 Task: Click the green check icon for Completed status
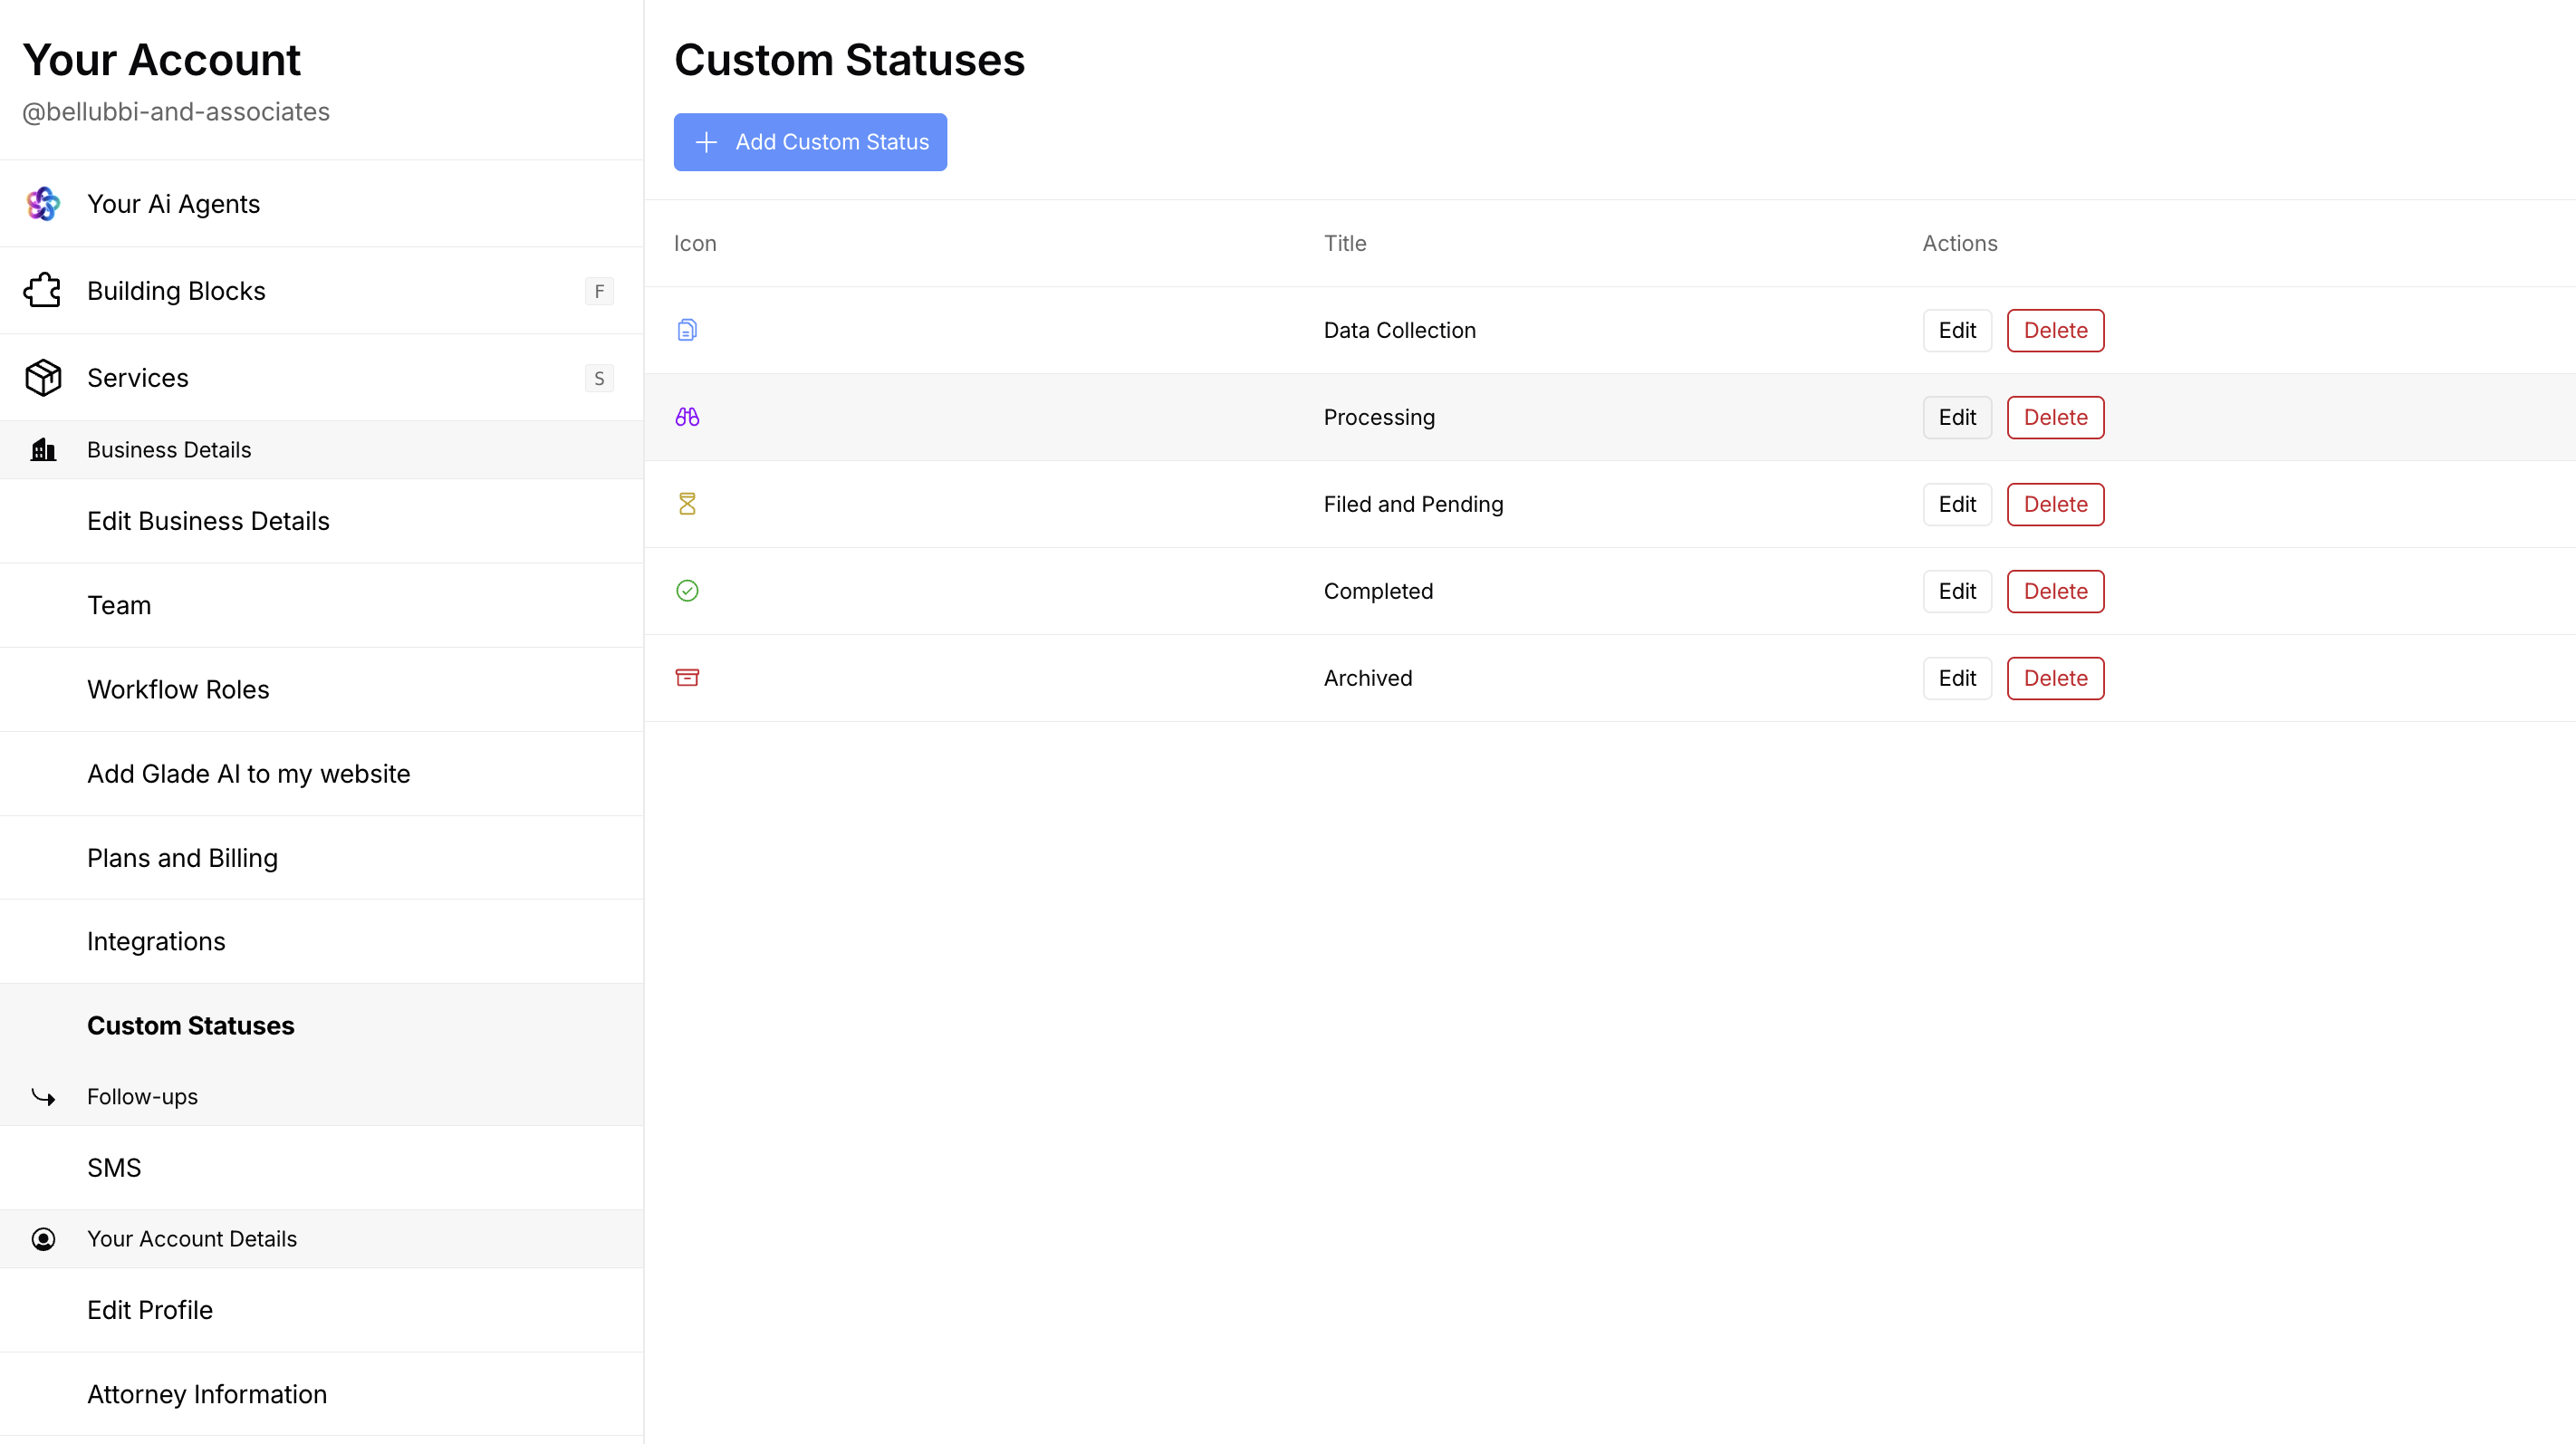(687, 591)
